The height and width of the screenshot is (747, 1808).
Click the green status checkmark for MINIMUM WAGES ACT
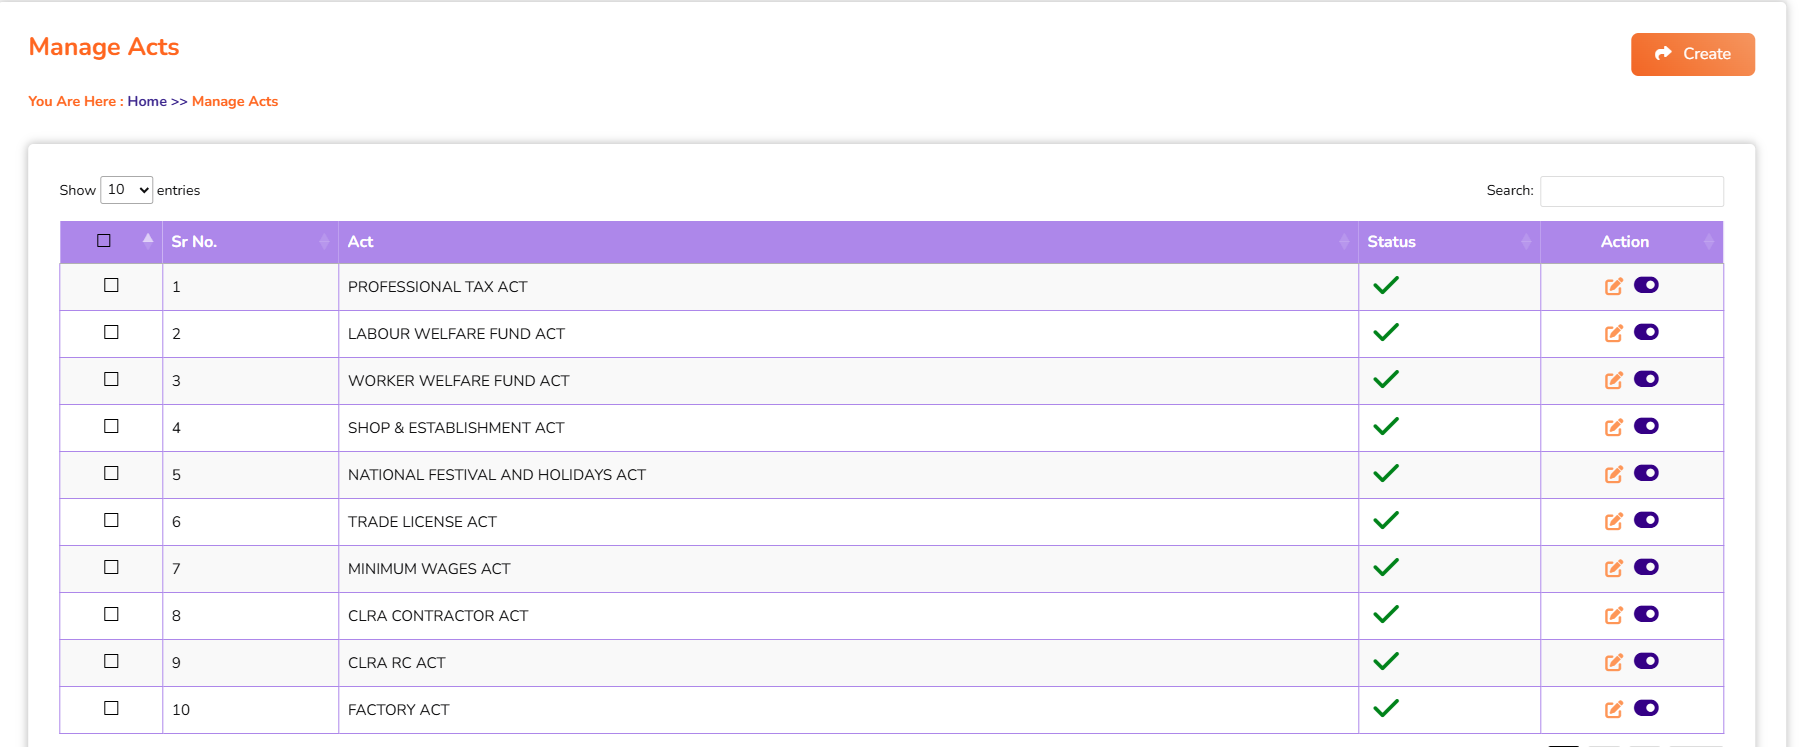(x=1386, y=567)
